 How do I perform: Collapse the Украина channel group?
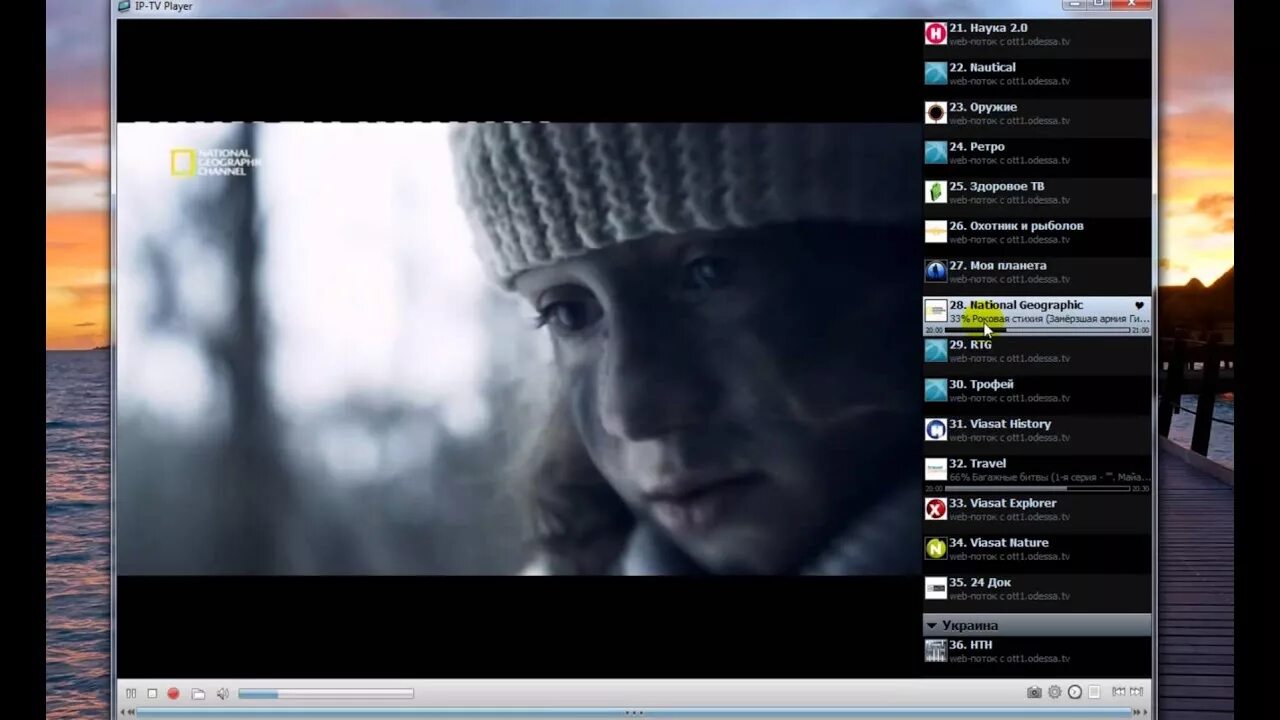pyautogui.click(x=931, y=626)
